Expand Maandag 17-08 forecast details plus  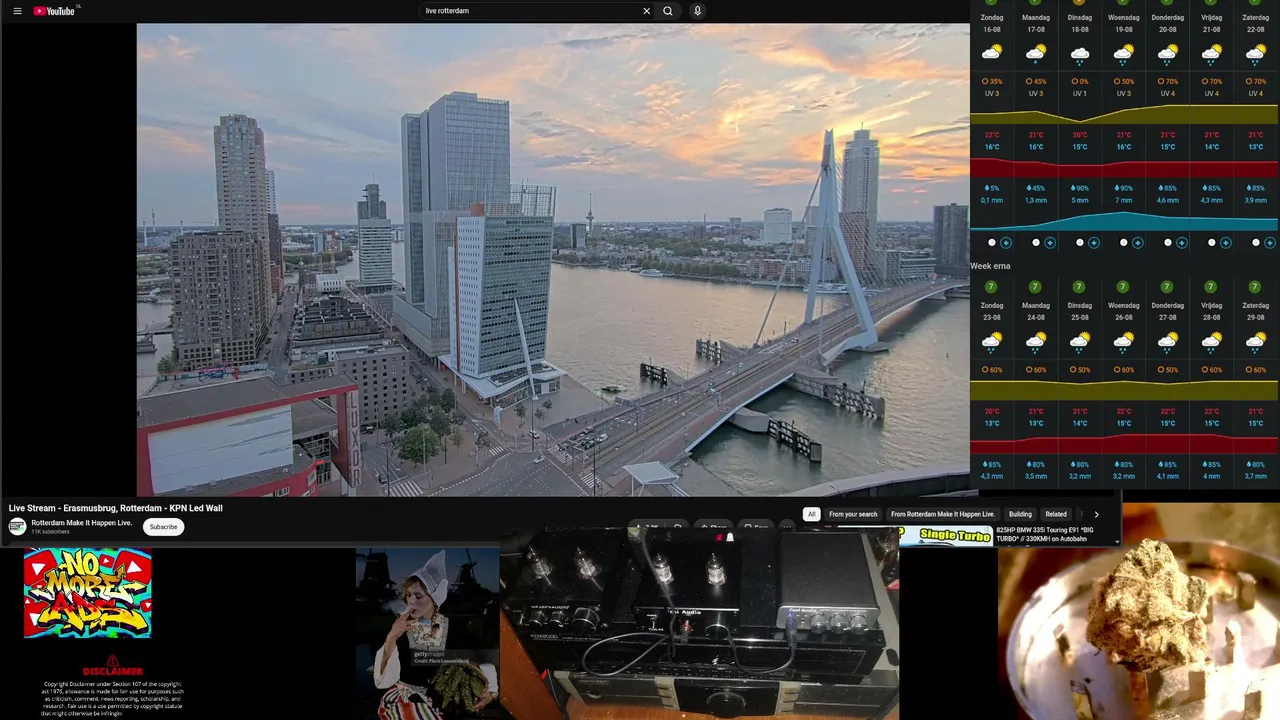(x=1050, y=243)
